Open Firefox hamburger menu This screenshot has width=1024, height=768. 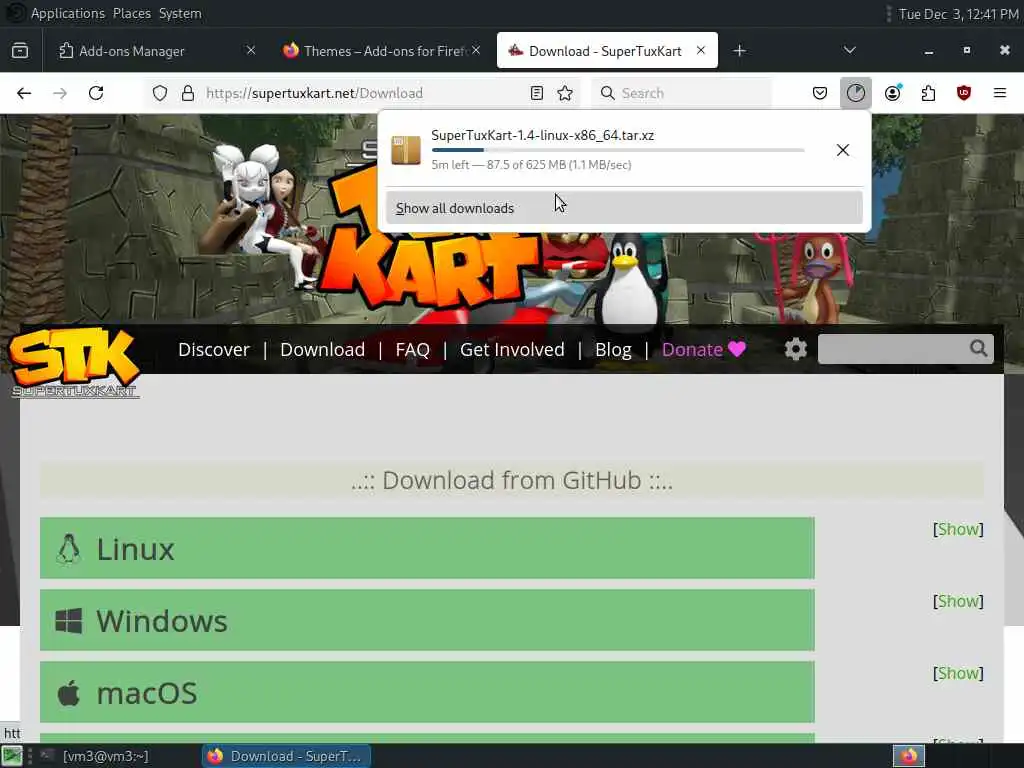pos(1000,93)
